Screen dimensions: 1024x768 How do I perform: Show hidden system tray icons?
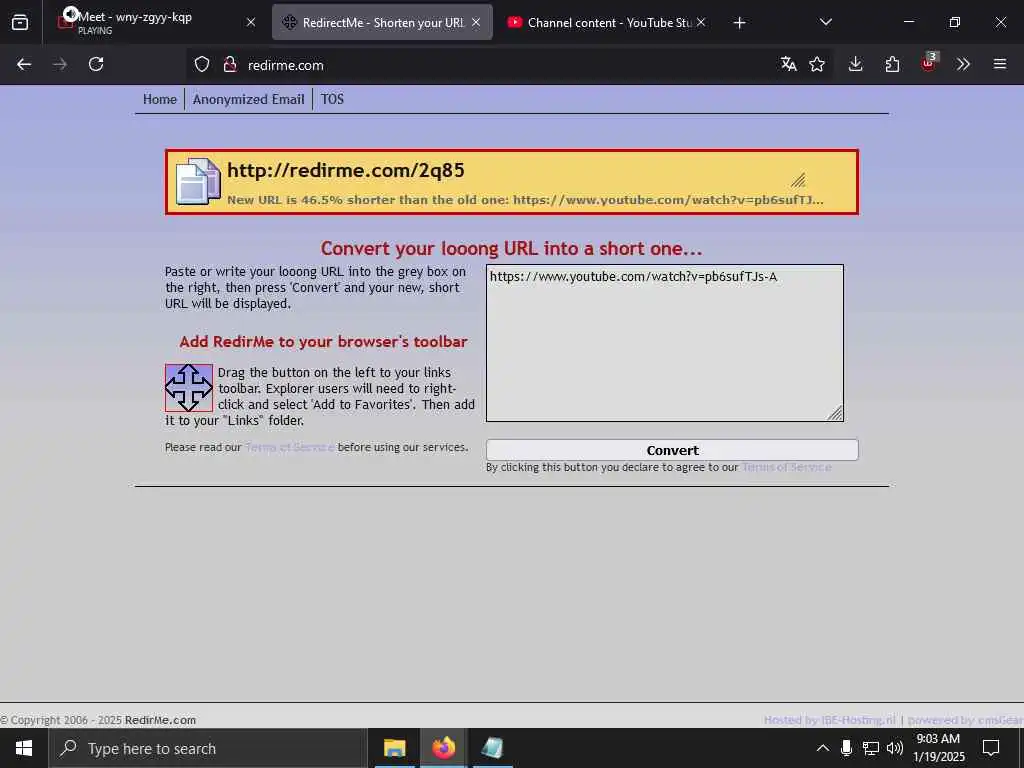point(823,748)
